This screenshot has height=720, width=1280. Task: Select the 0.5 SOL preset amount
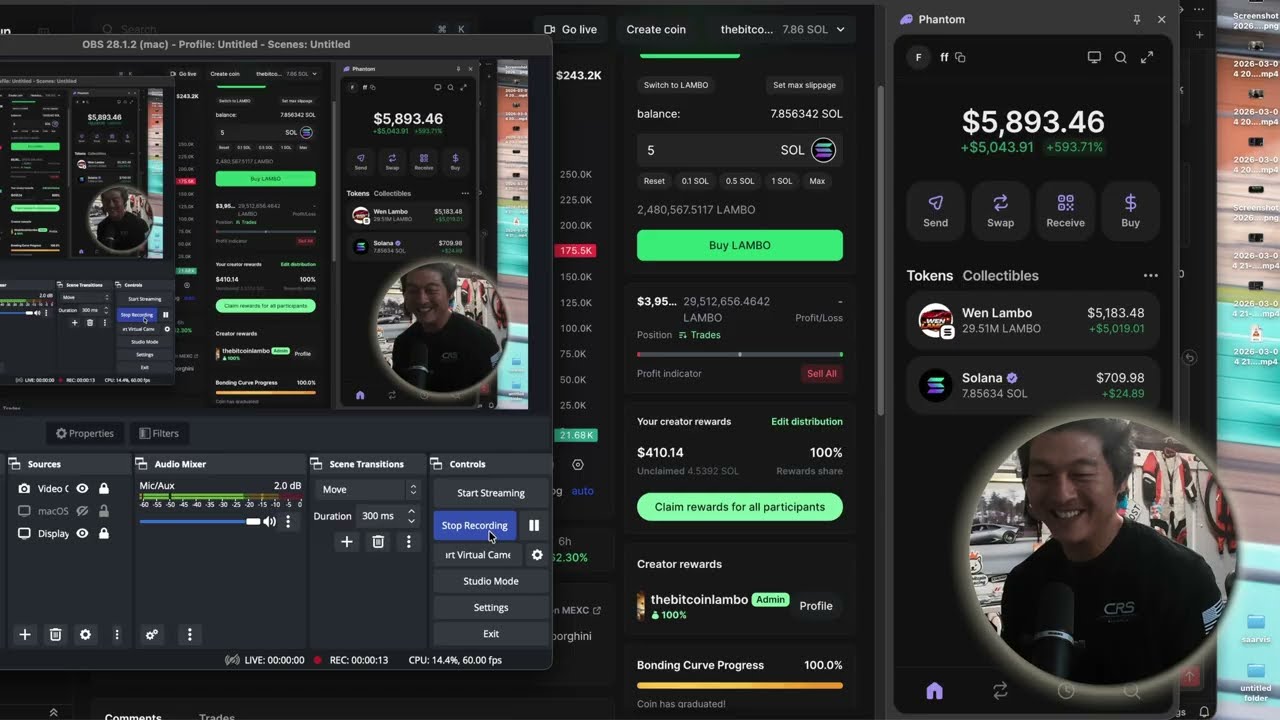point(740,181)
